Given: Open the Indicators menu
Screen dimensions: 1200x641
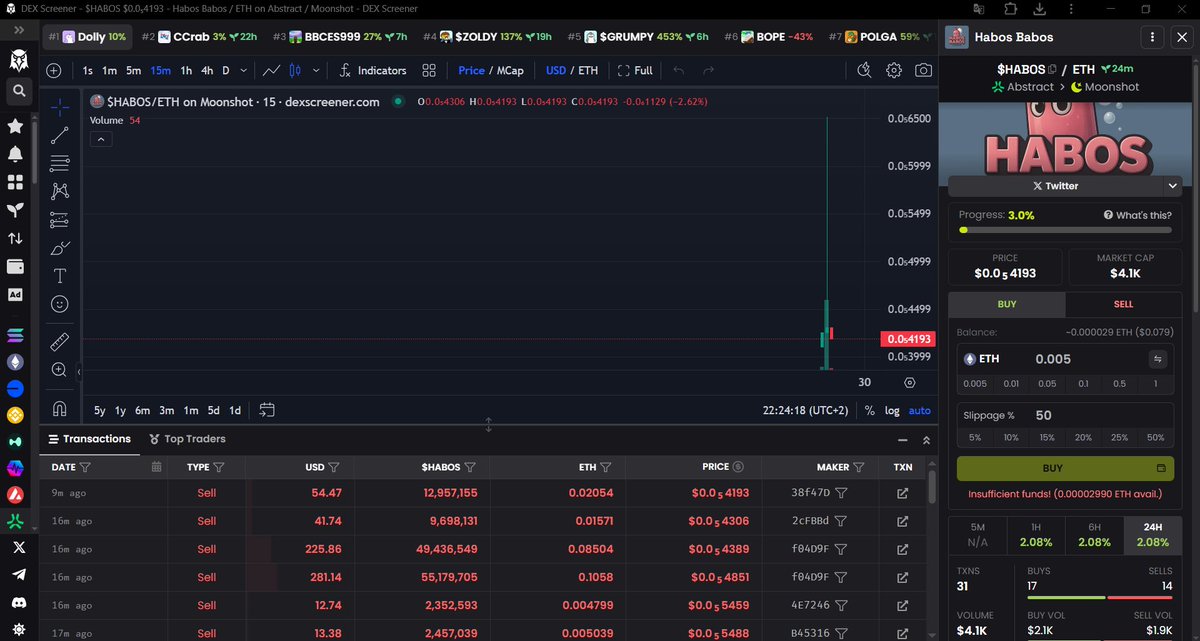Looking at the screenshot, I should (372, 71).
